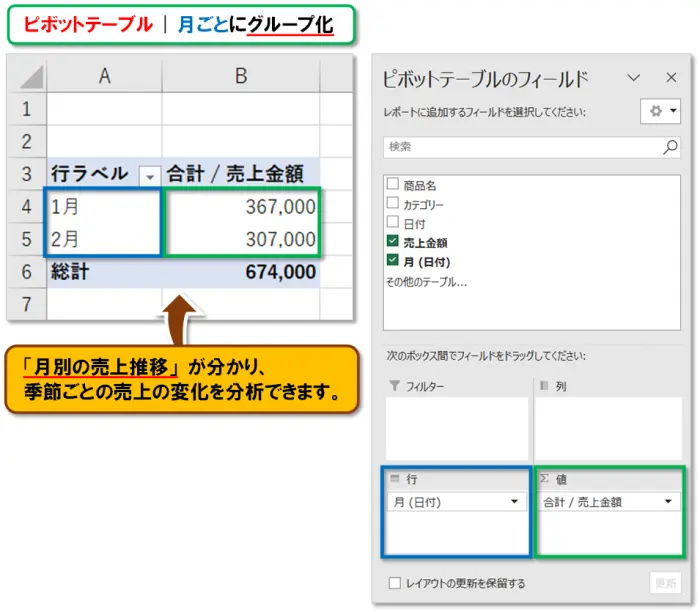This screenshot has width=700, height=612.
Task: Select the 総計 cell
Action: click(x=104, y=271)
